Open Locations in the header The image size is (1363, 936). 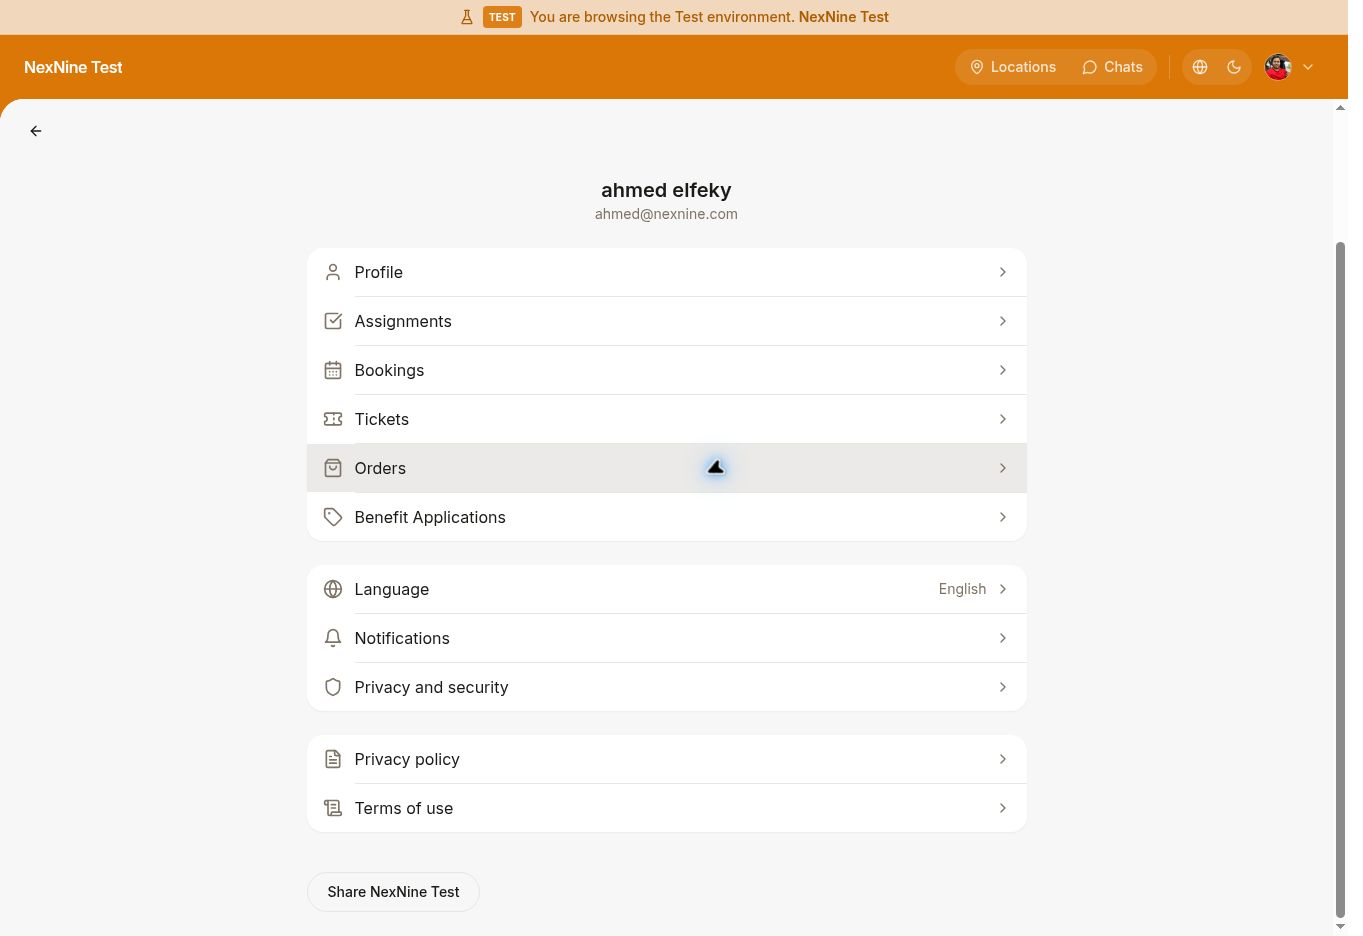pos(1013,67)
